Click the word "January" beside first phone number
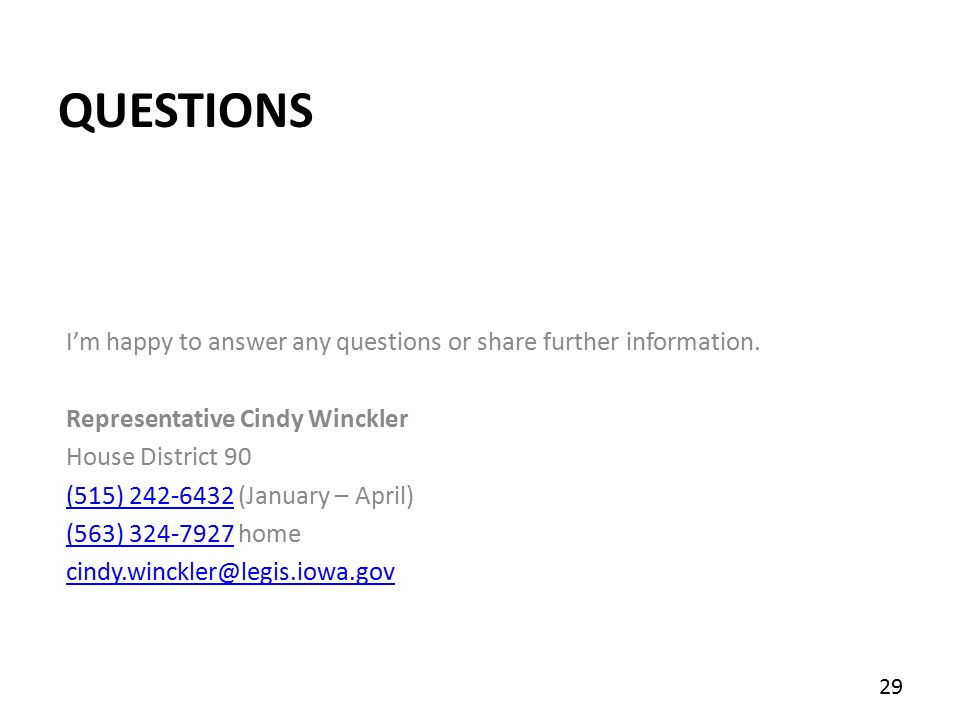This screenshot has height=720, width=960. pos(285,496)
